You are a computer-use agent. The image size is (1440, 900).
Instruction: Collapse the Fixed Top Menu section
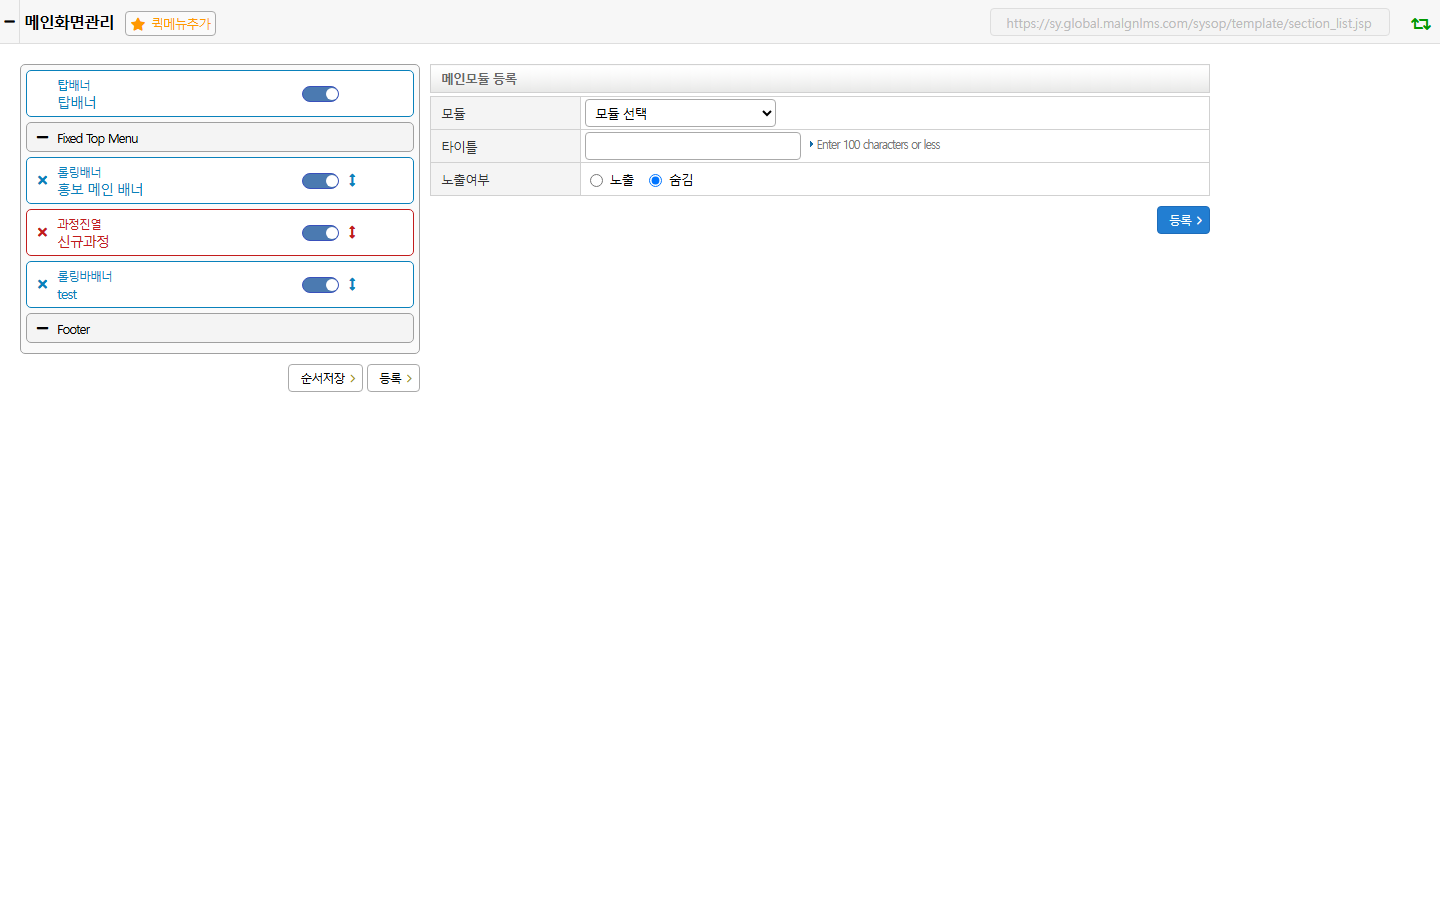tap(42, 138)
